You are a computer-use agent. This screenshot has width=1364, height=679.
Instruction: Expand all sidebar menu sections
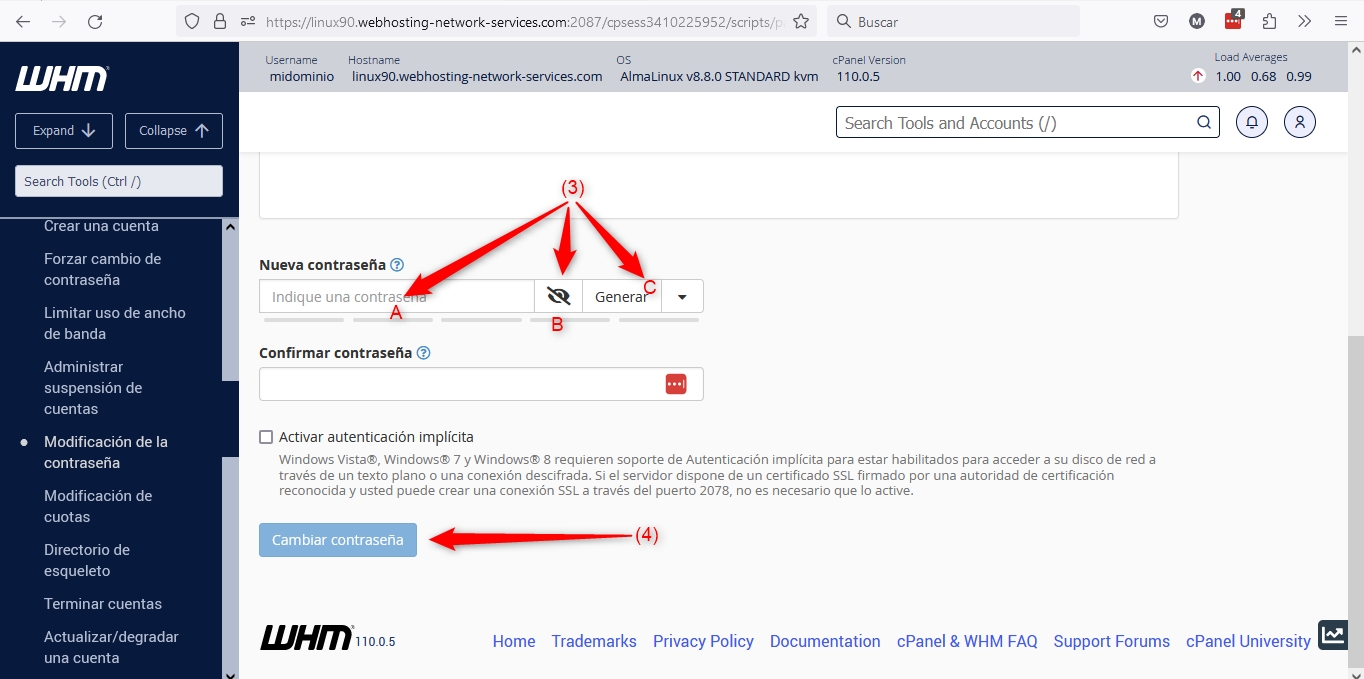64,131
